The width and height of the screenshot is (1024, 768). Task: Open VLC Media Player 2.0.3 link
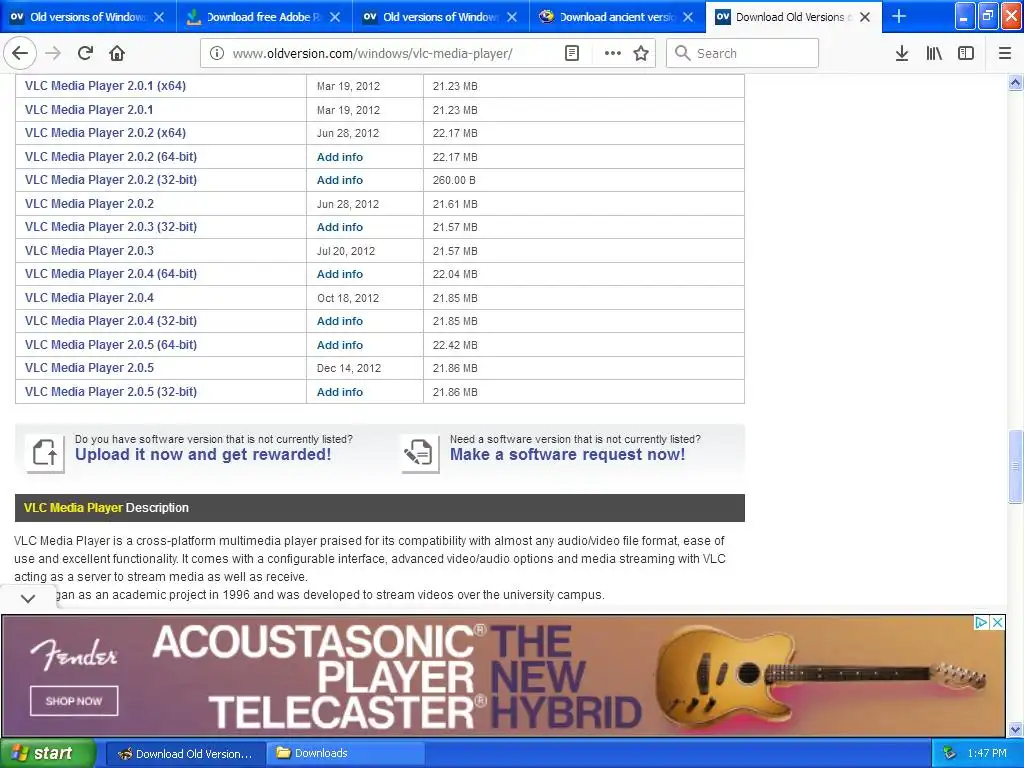pyautogui.click(x=89, y=251)
